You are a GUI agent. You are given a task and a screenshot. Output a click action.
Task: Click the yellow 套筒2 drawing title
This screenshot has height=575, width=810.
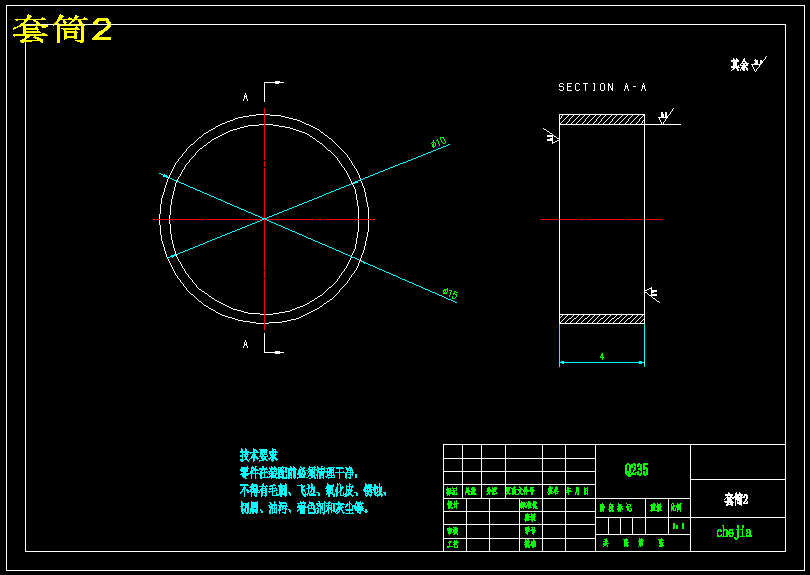tap(63, 29)
